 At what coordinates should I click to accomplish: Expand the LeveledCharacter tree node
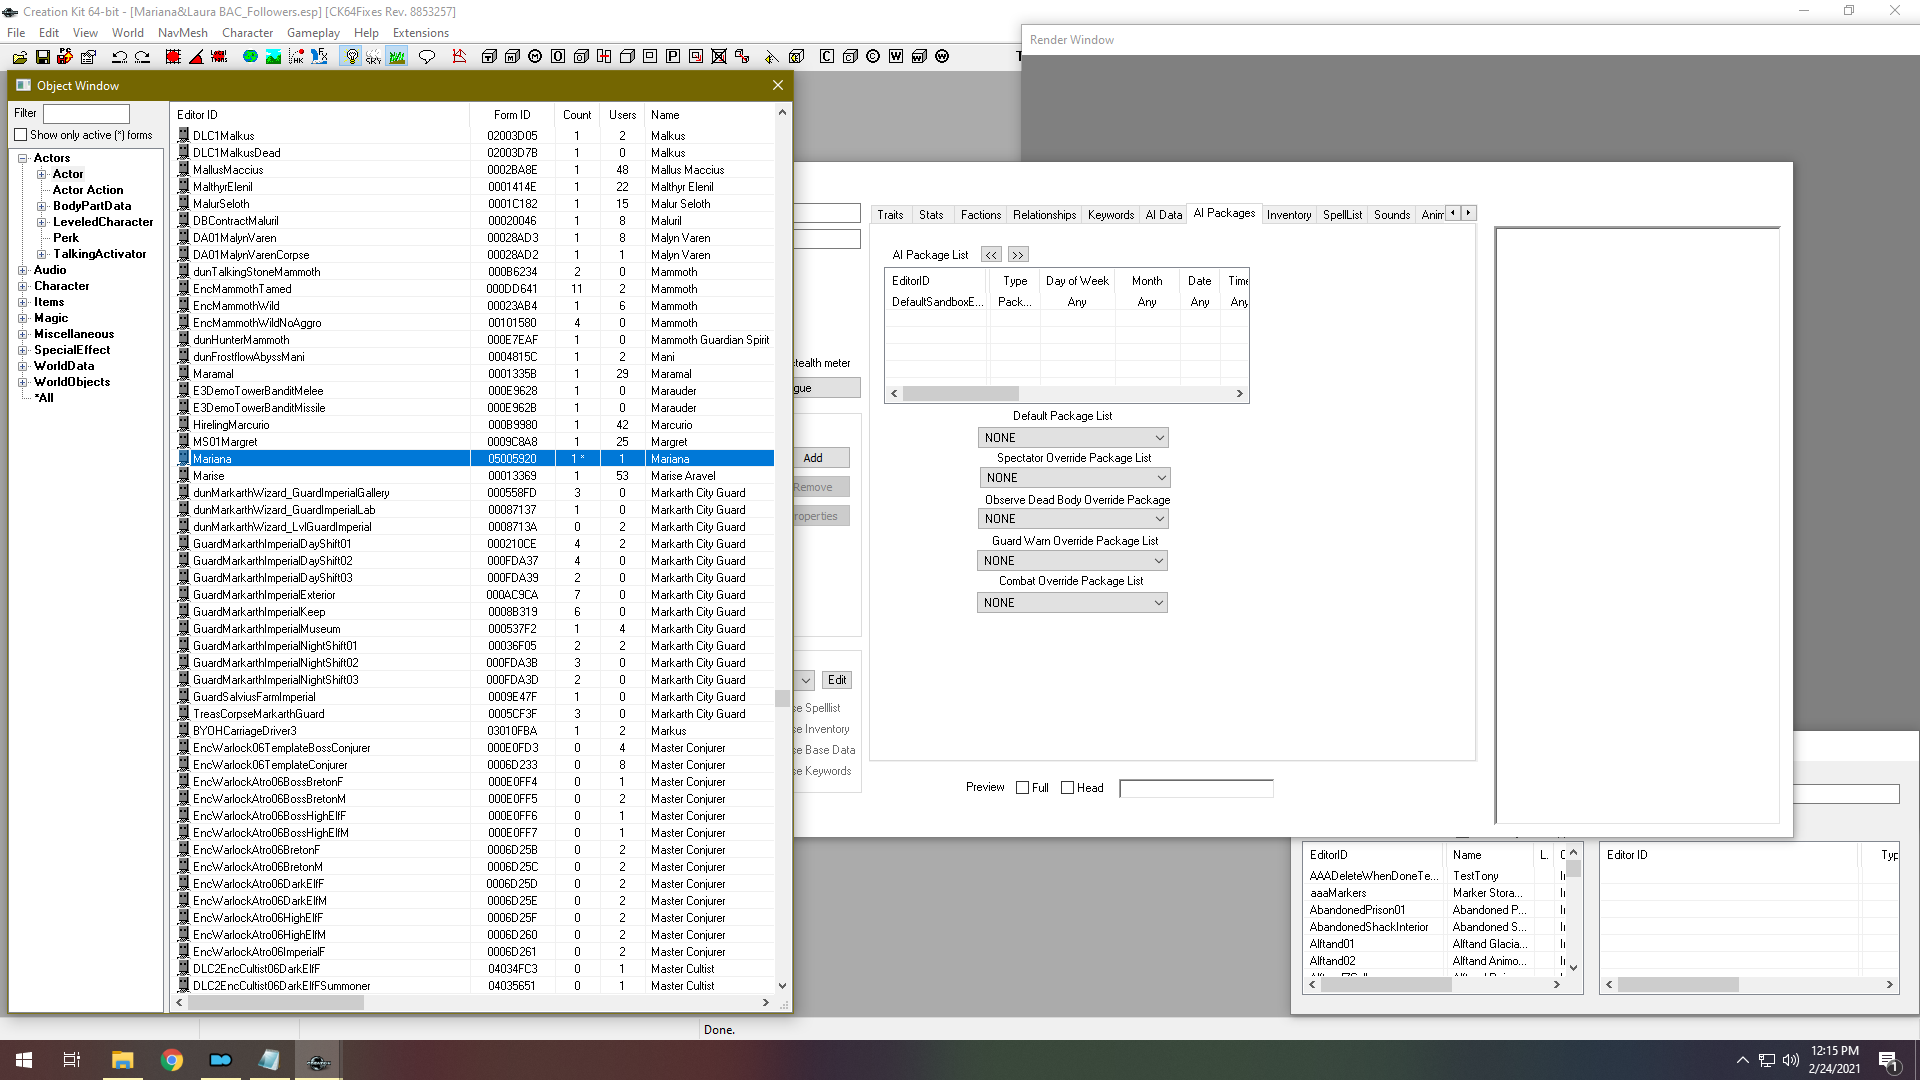(42, 222)
